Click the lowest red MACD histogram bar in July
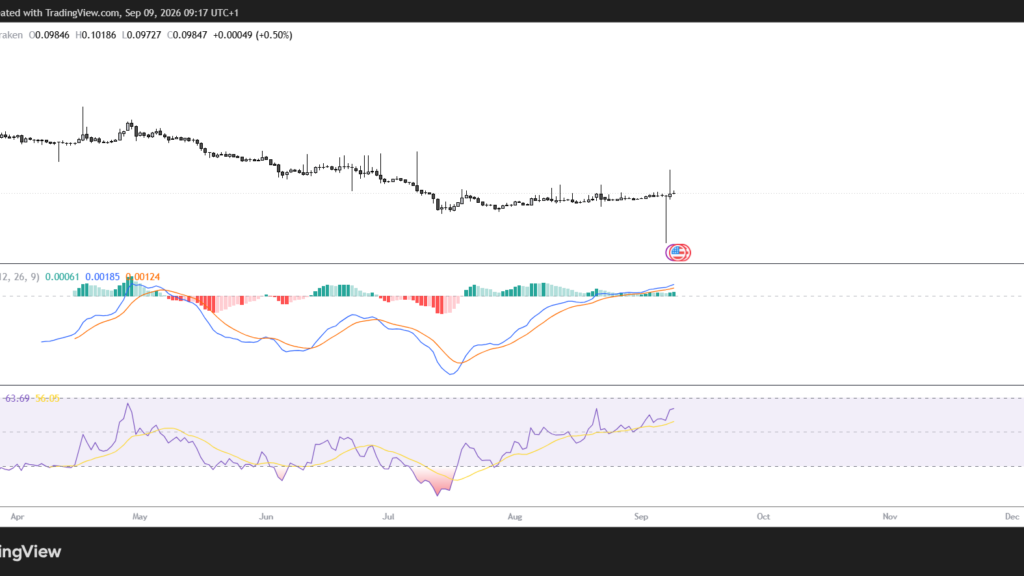Screen dimensions: 1024x576 [x=439, y=305]
